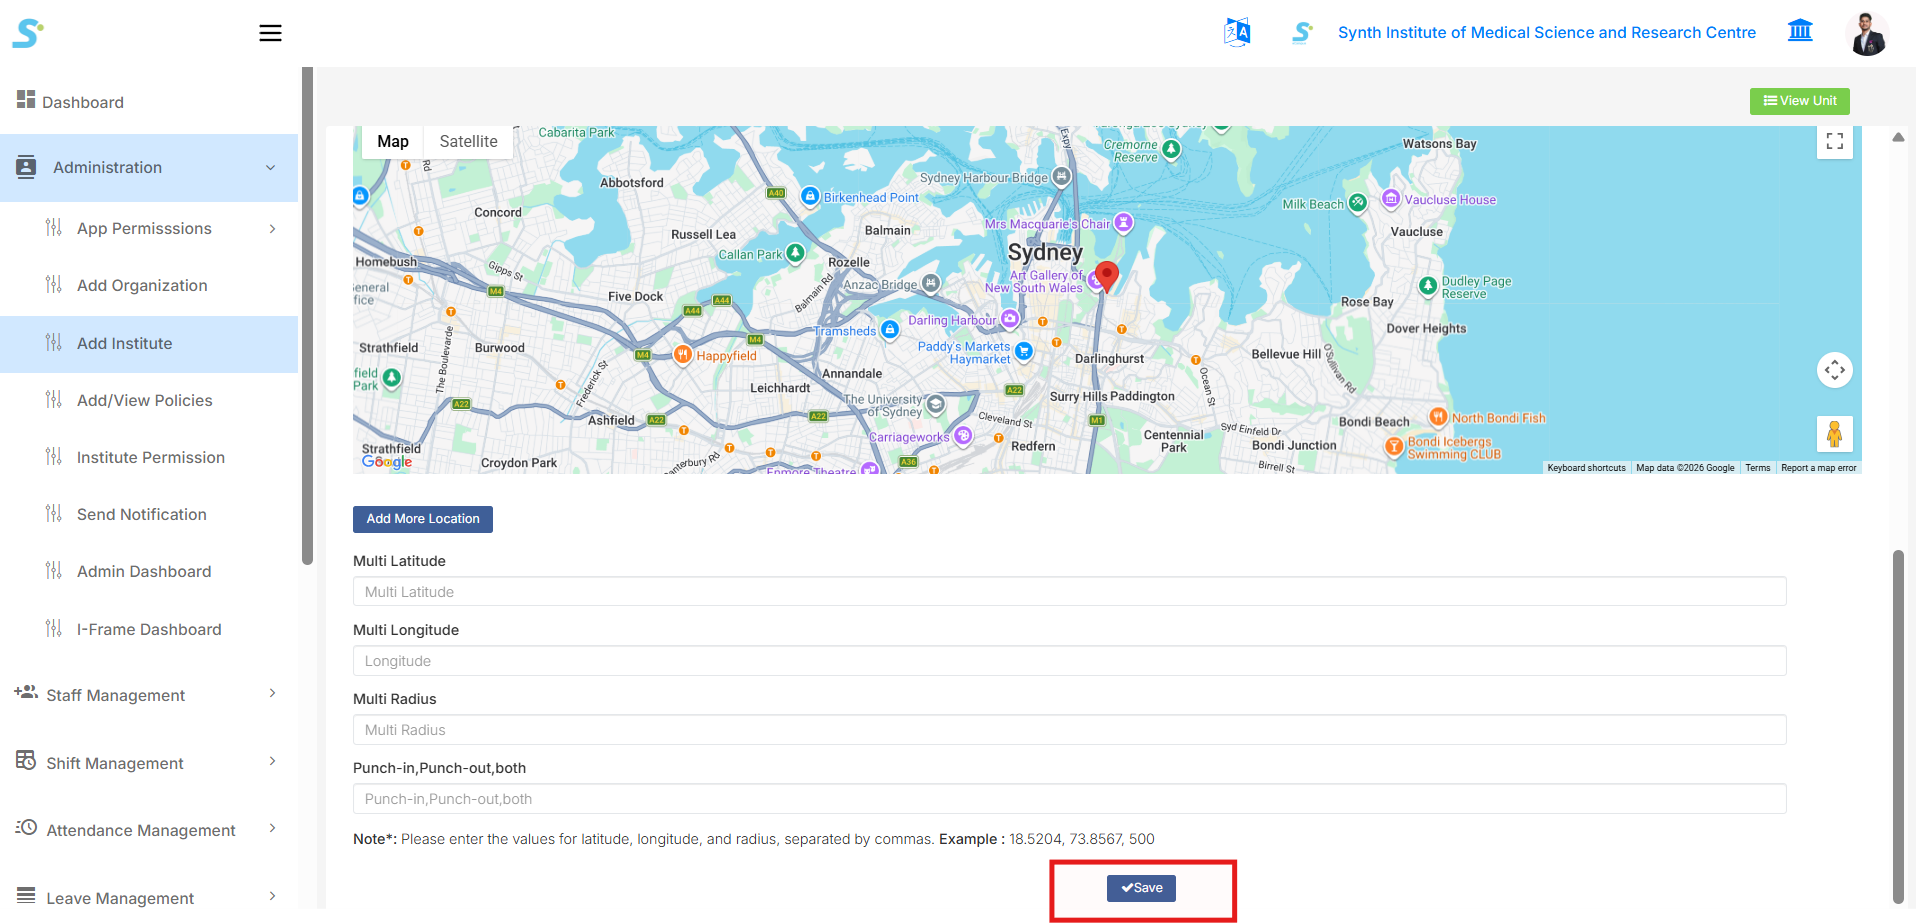Switch to the Map view tab
This screenshot has width=1916, height=924.
393,142
